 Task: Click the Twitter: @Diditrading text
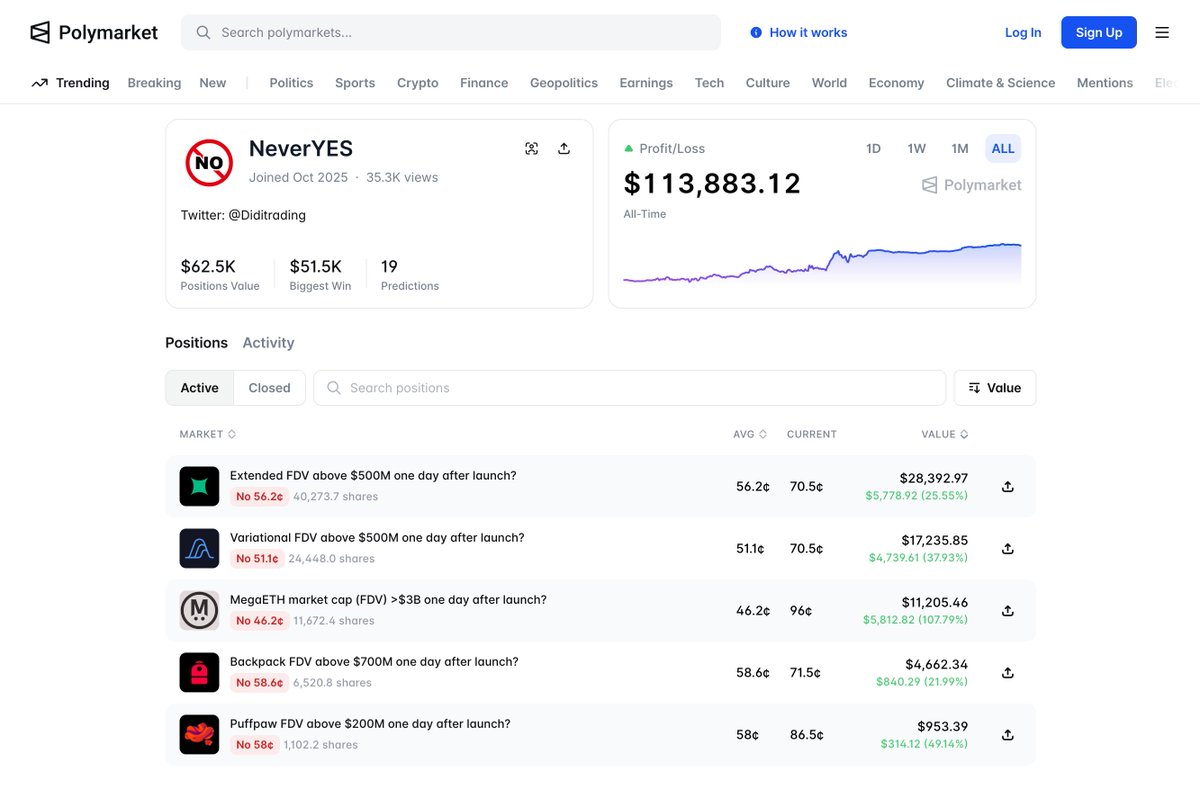pyautogui.click(x=243, y=215)
